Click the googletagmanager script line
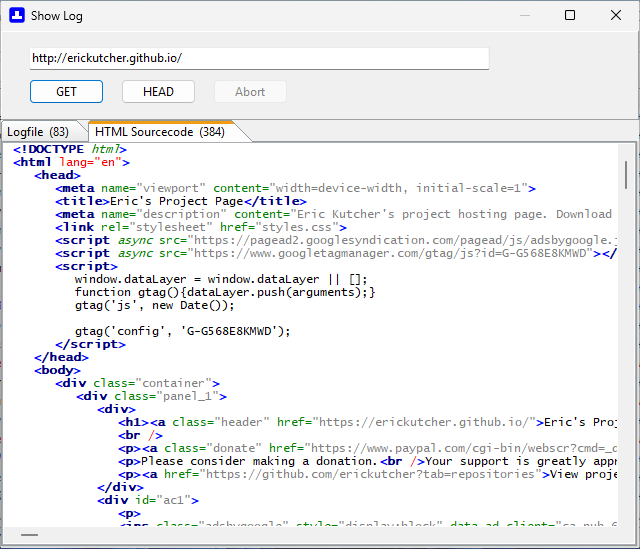 [x=336, y=253]
